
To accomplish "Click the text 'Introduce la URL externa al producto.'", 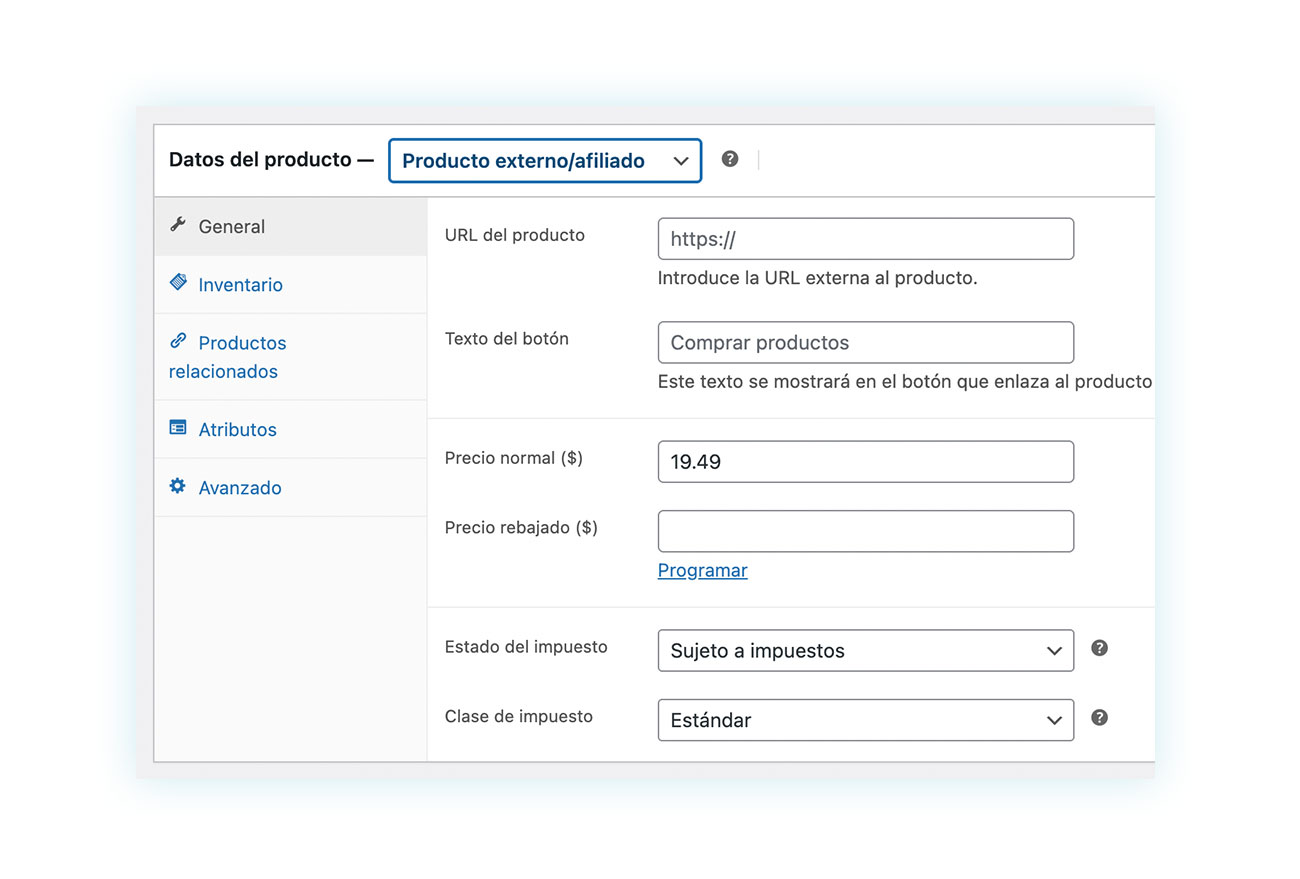I will (x=818, y=278).
